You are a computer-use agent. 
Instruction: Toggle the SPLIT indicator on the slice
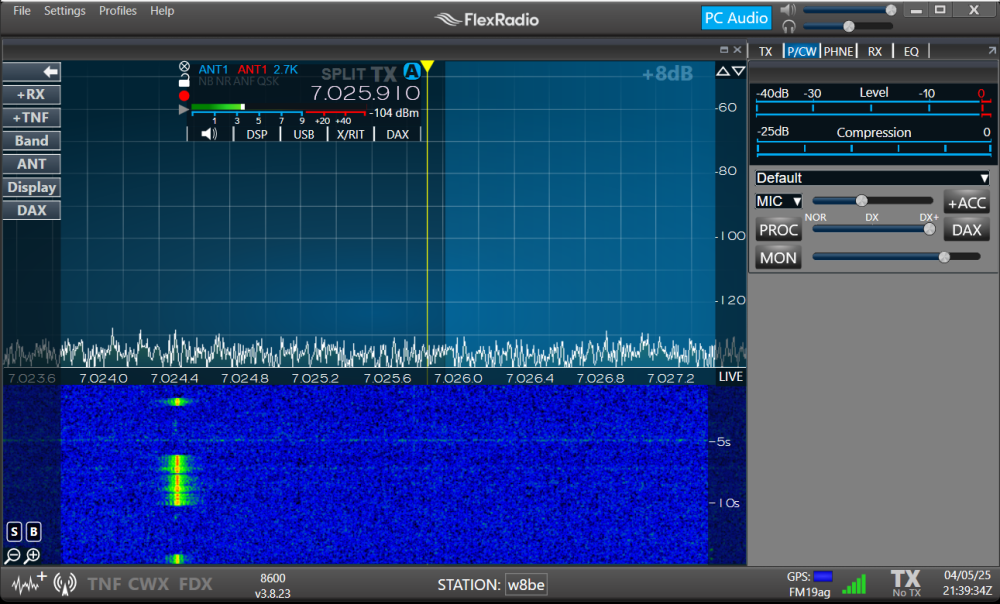[x=343, y=74]
